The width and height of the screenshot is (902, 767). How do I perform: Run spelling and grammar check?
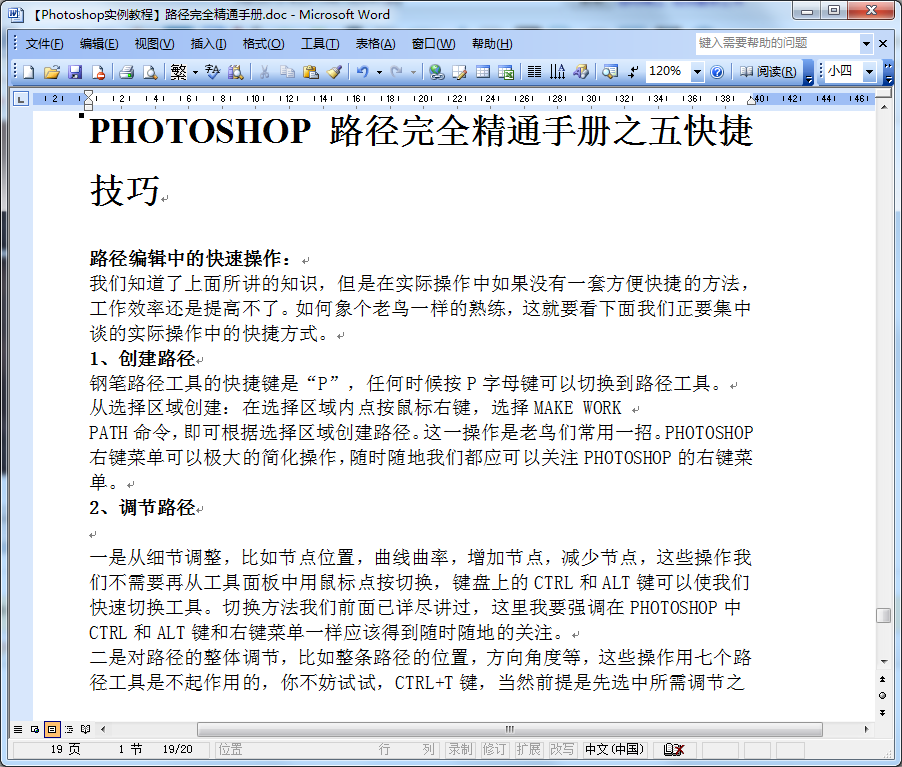(212, 72)
